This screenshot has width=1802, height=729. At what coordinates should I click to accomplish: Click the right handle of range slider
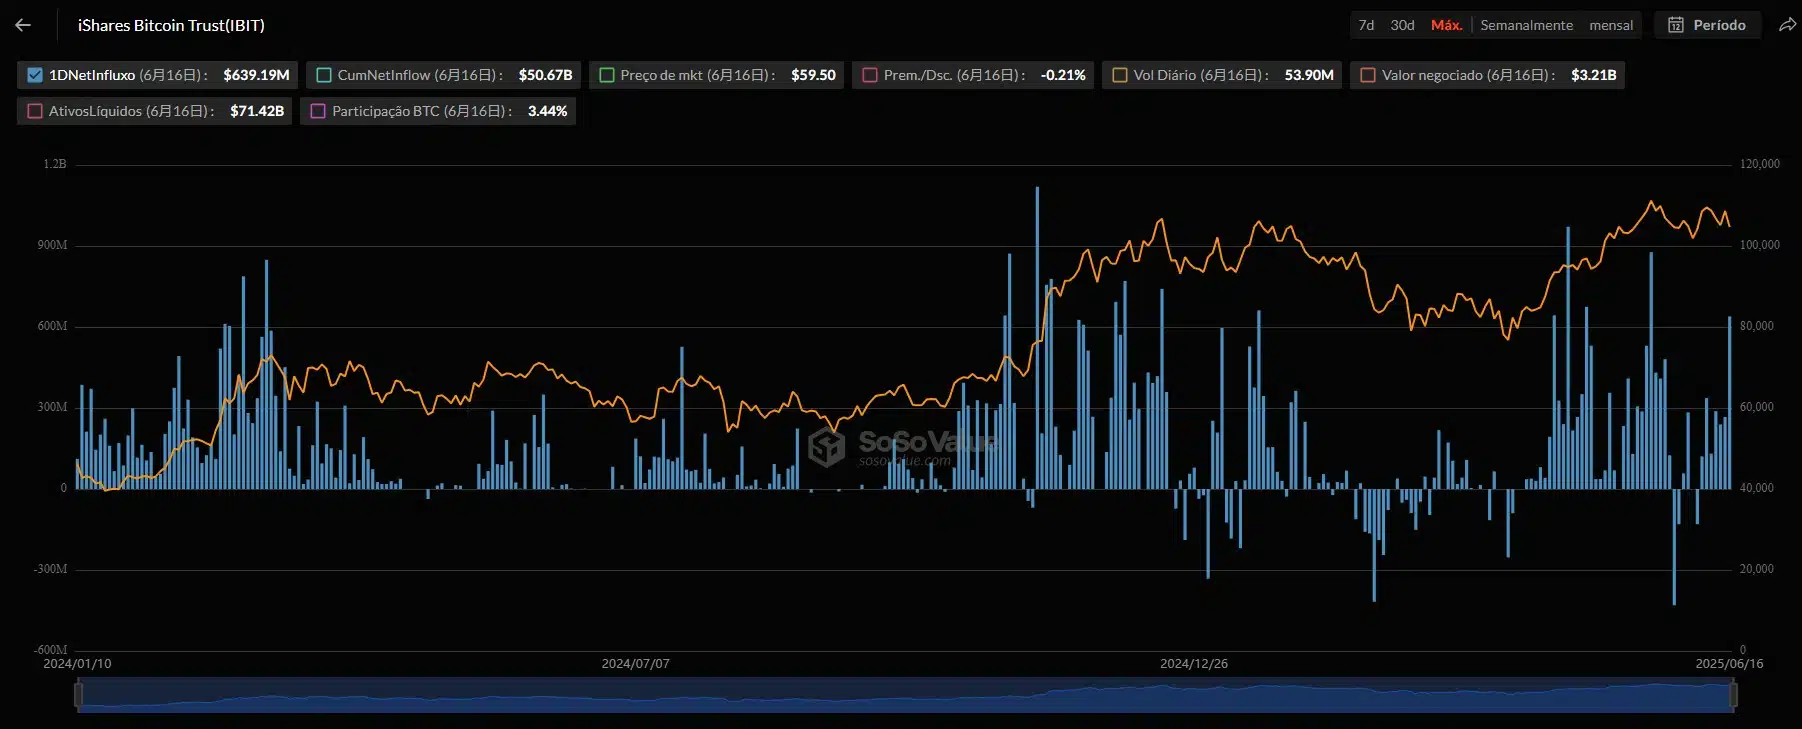coord(1733,694)
